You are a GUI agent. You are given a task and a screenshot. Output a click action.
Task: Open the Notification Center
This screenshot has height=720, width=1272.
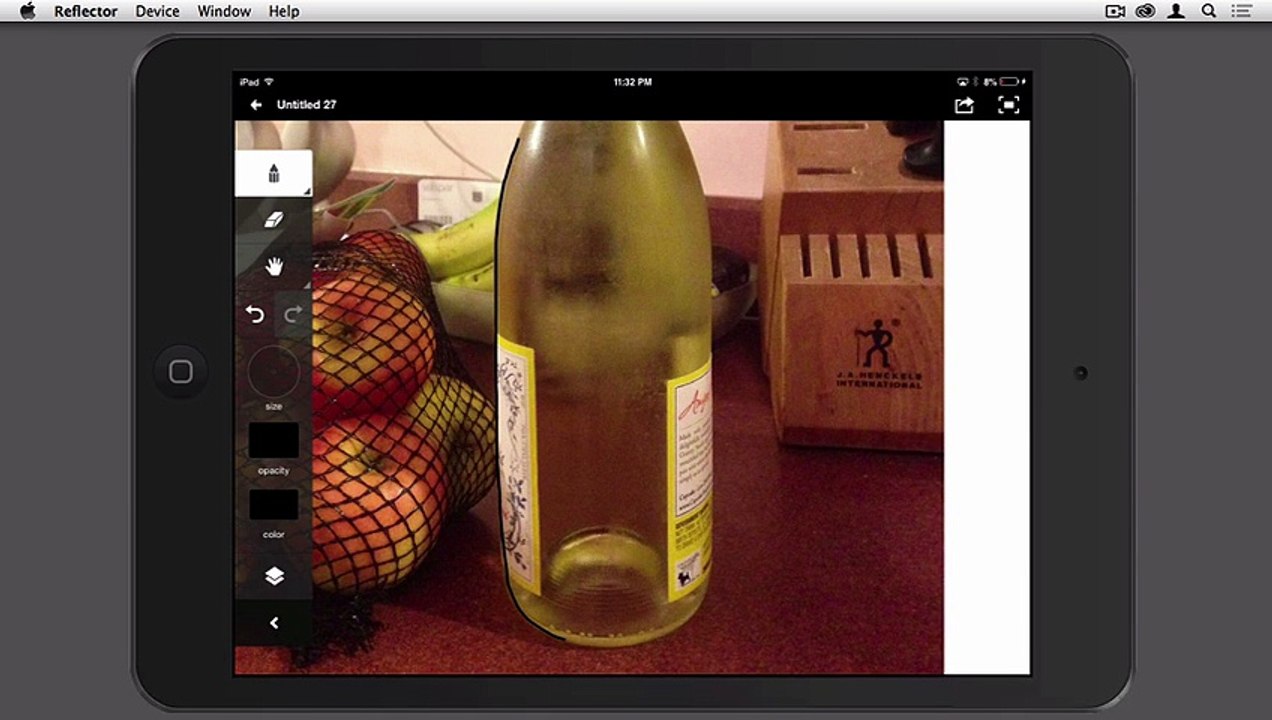pos(1241,11)
